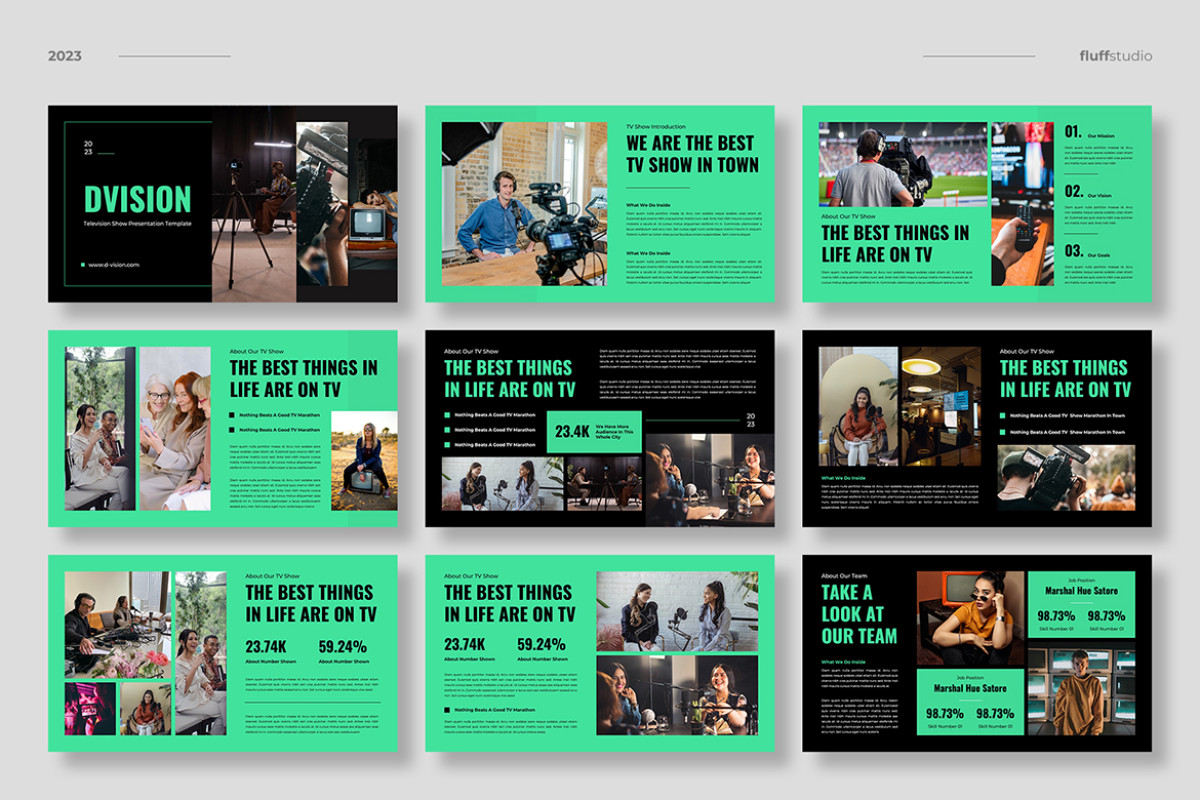Select the "About Our Team" section label

[x=843, y=575]
